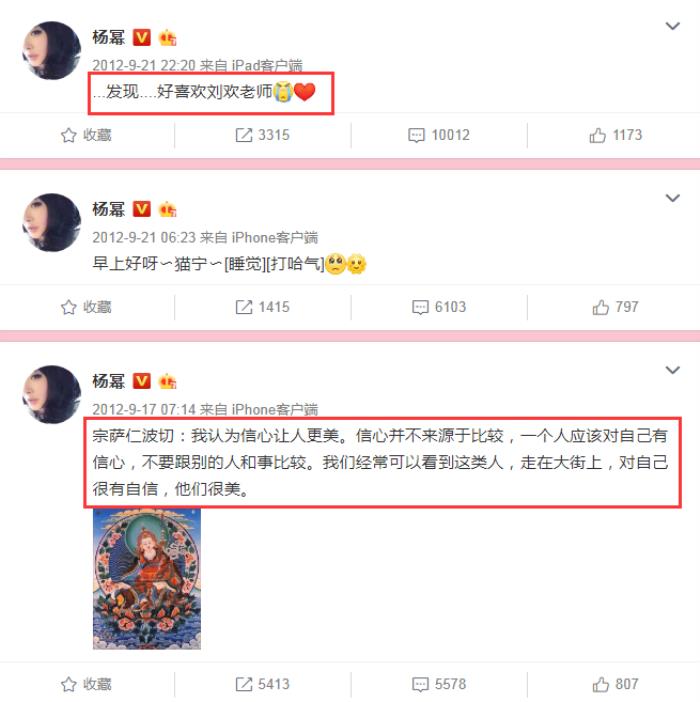Expand options chevron on 22:20 iPad post
Viewport: 700px width, 702px height.
click(673, 26)
